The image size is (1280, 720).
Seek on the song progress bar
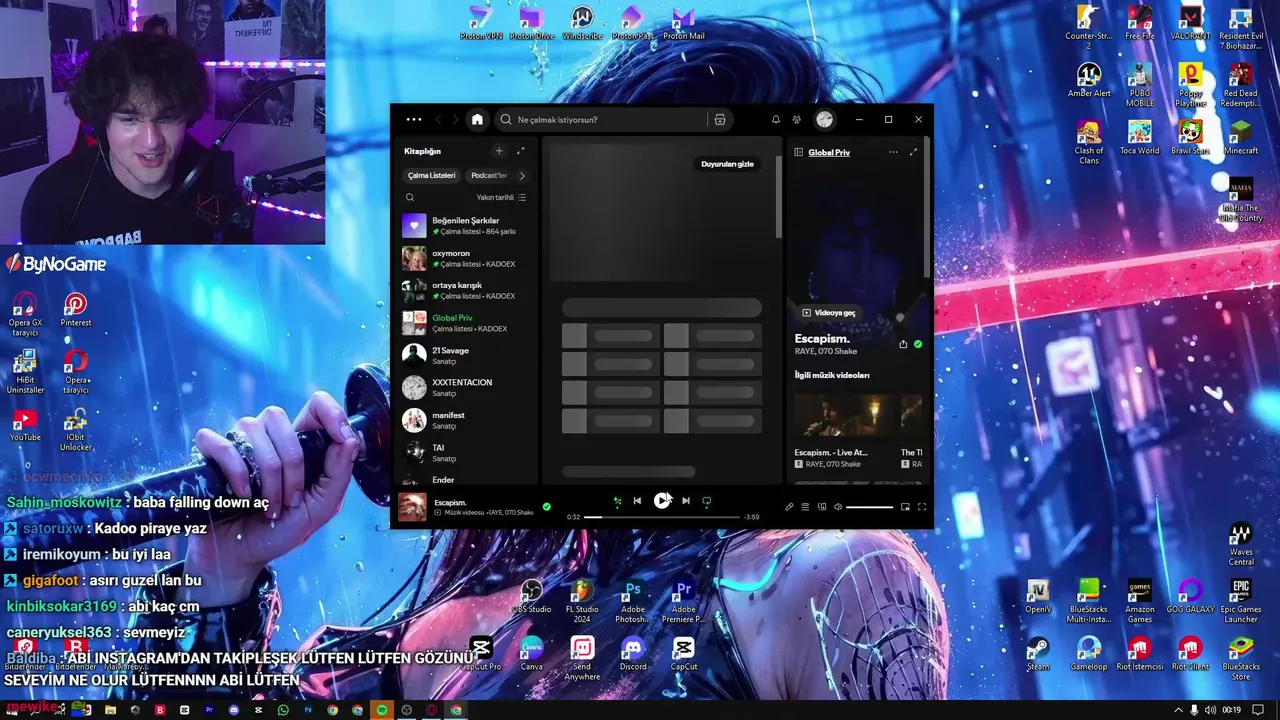[x=662, y=517]
